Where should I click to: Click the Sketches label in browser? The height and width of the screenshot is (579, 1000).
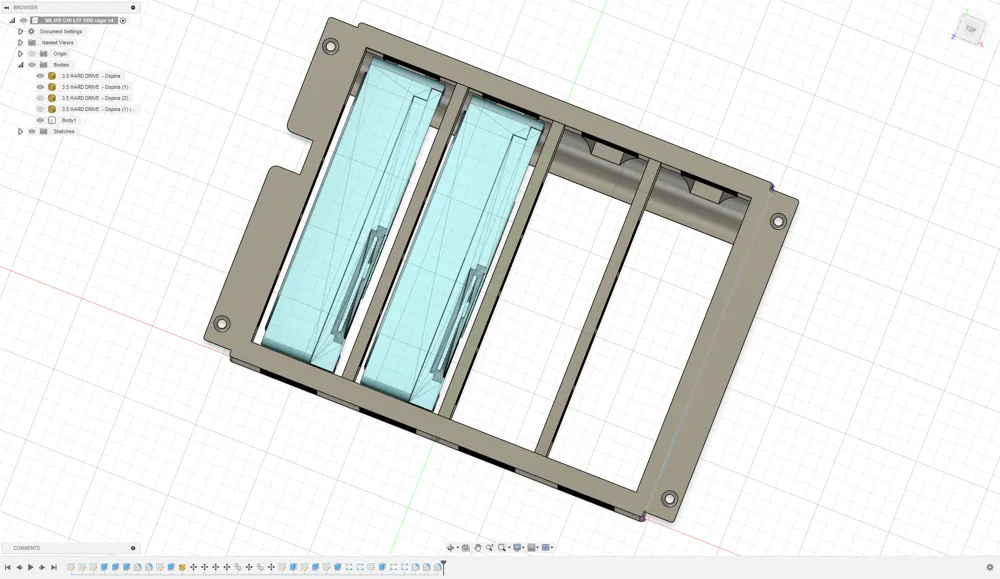[64, 131]
